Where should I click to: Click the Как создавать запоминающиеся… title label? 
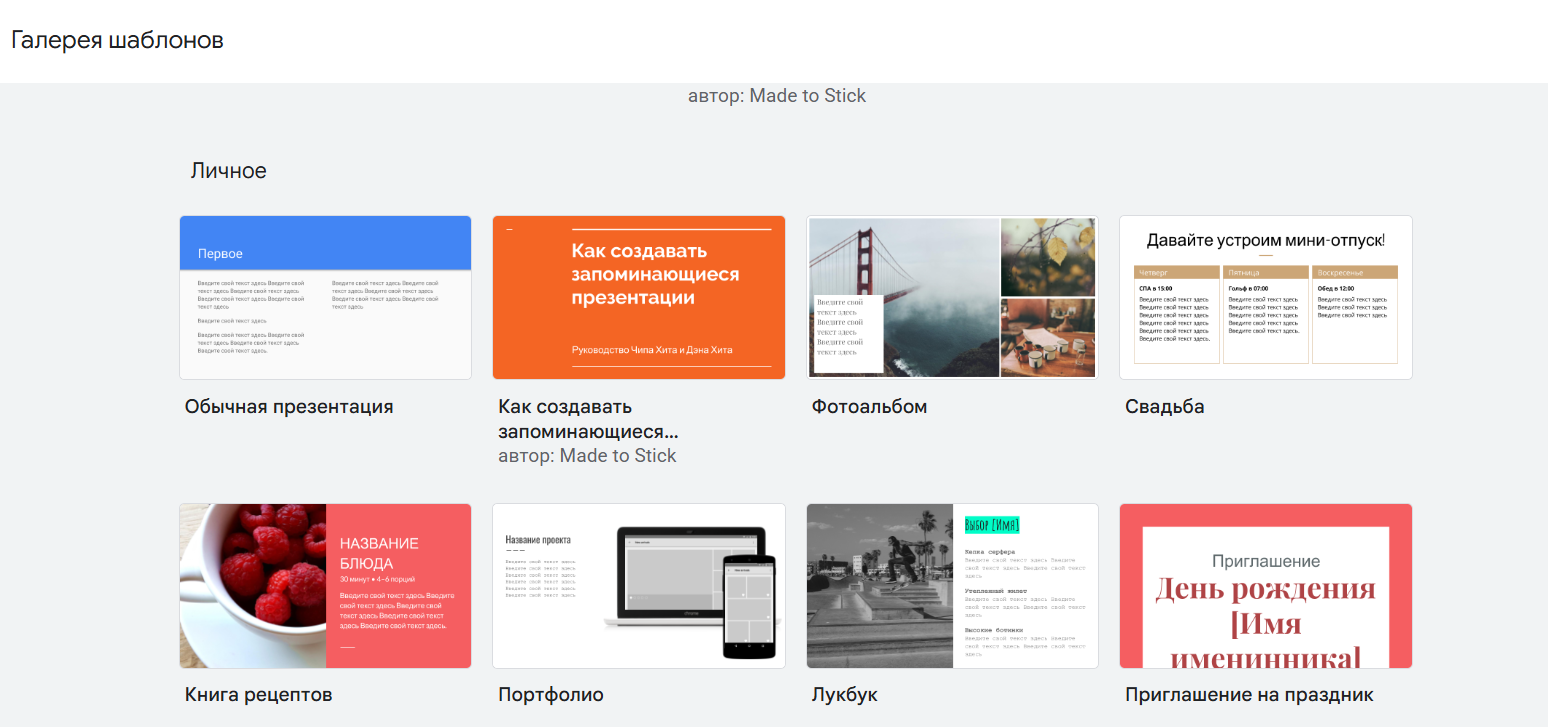tap(588, 419)
